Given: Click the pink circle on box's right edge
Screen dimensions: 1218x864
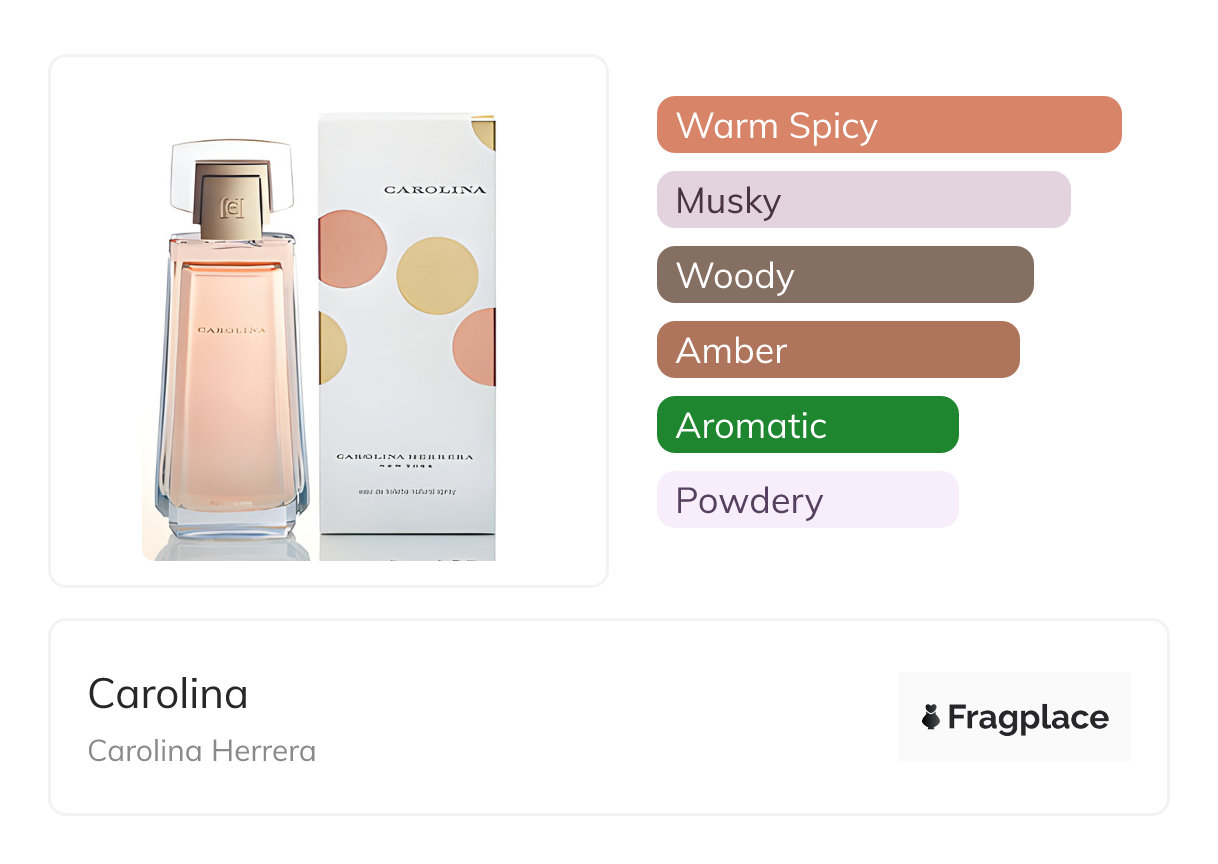Looking at the screenshot, I should point(477,346).
